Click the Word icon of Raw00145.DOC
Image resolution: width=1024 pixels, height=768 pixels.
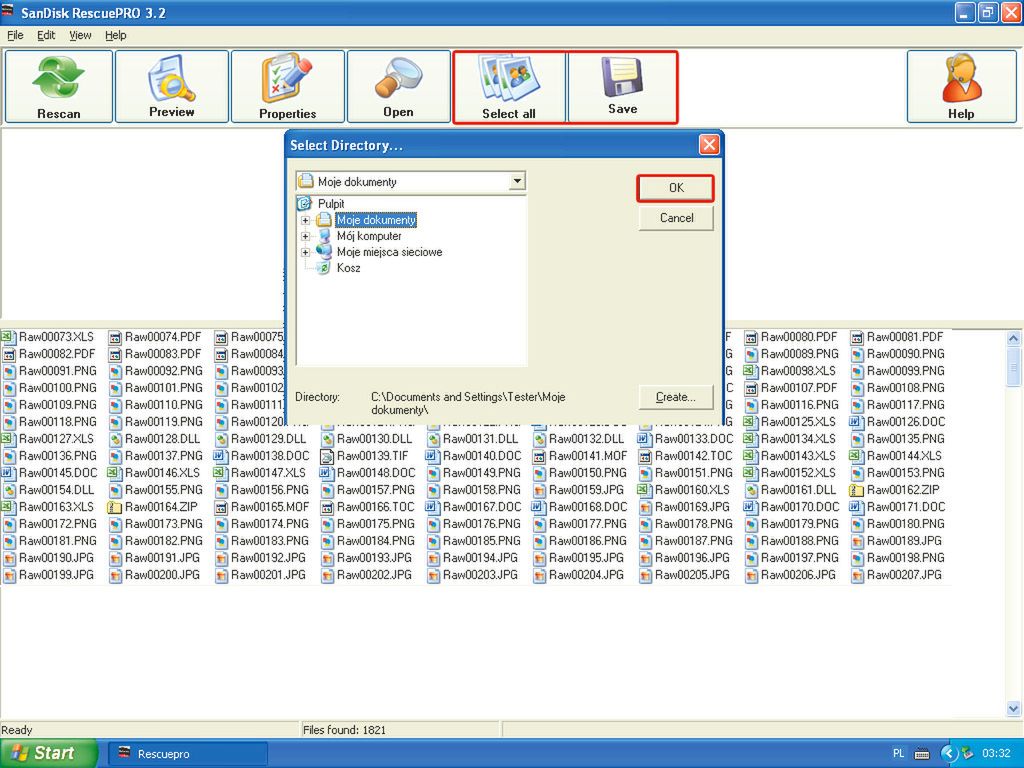tap(8, 473)
